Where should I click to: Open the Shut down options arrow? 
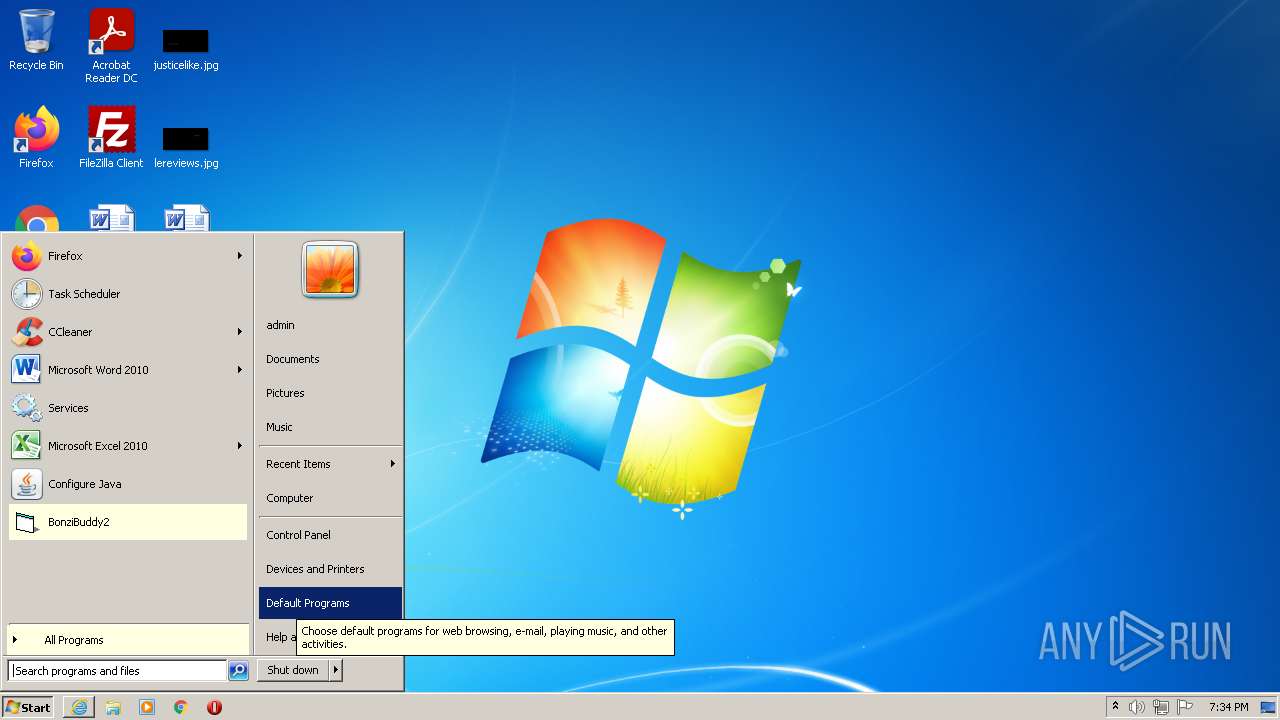335,670
